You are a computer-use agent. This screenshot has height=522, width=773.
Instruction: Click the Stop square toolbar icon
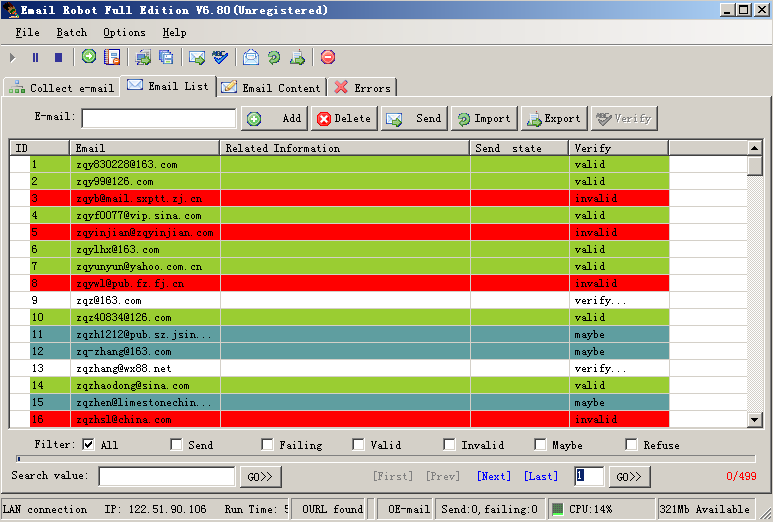(58, 58)
